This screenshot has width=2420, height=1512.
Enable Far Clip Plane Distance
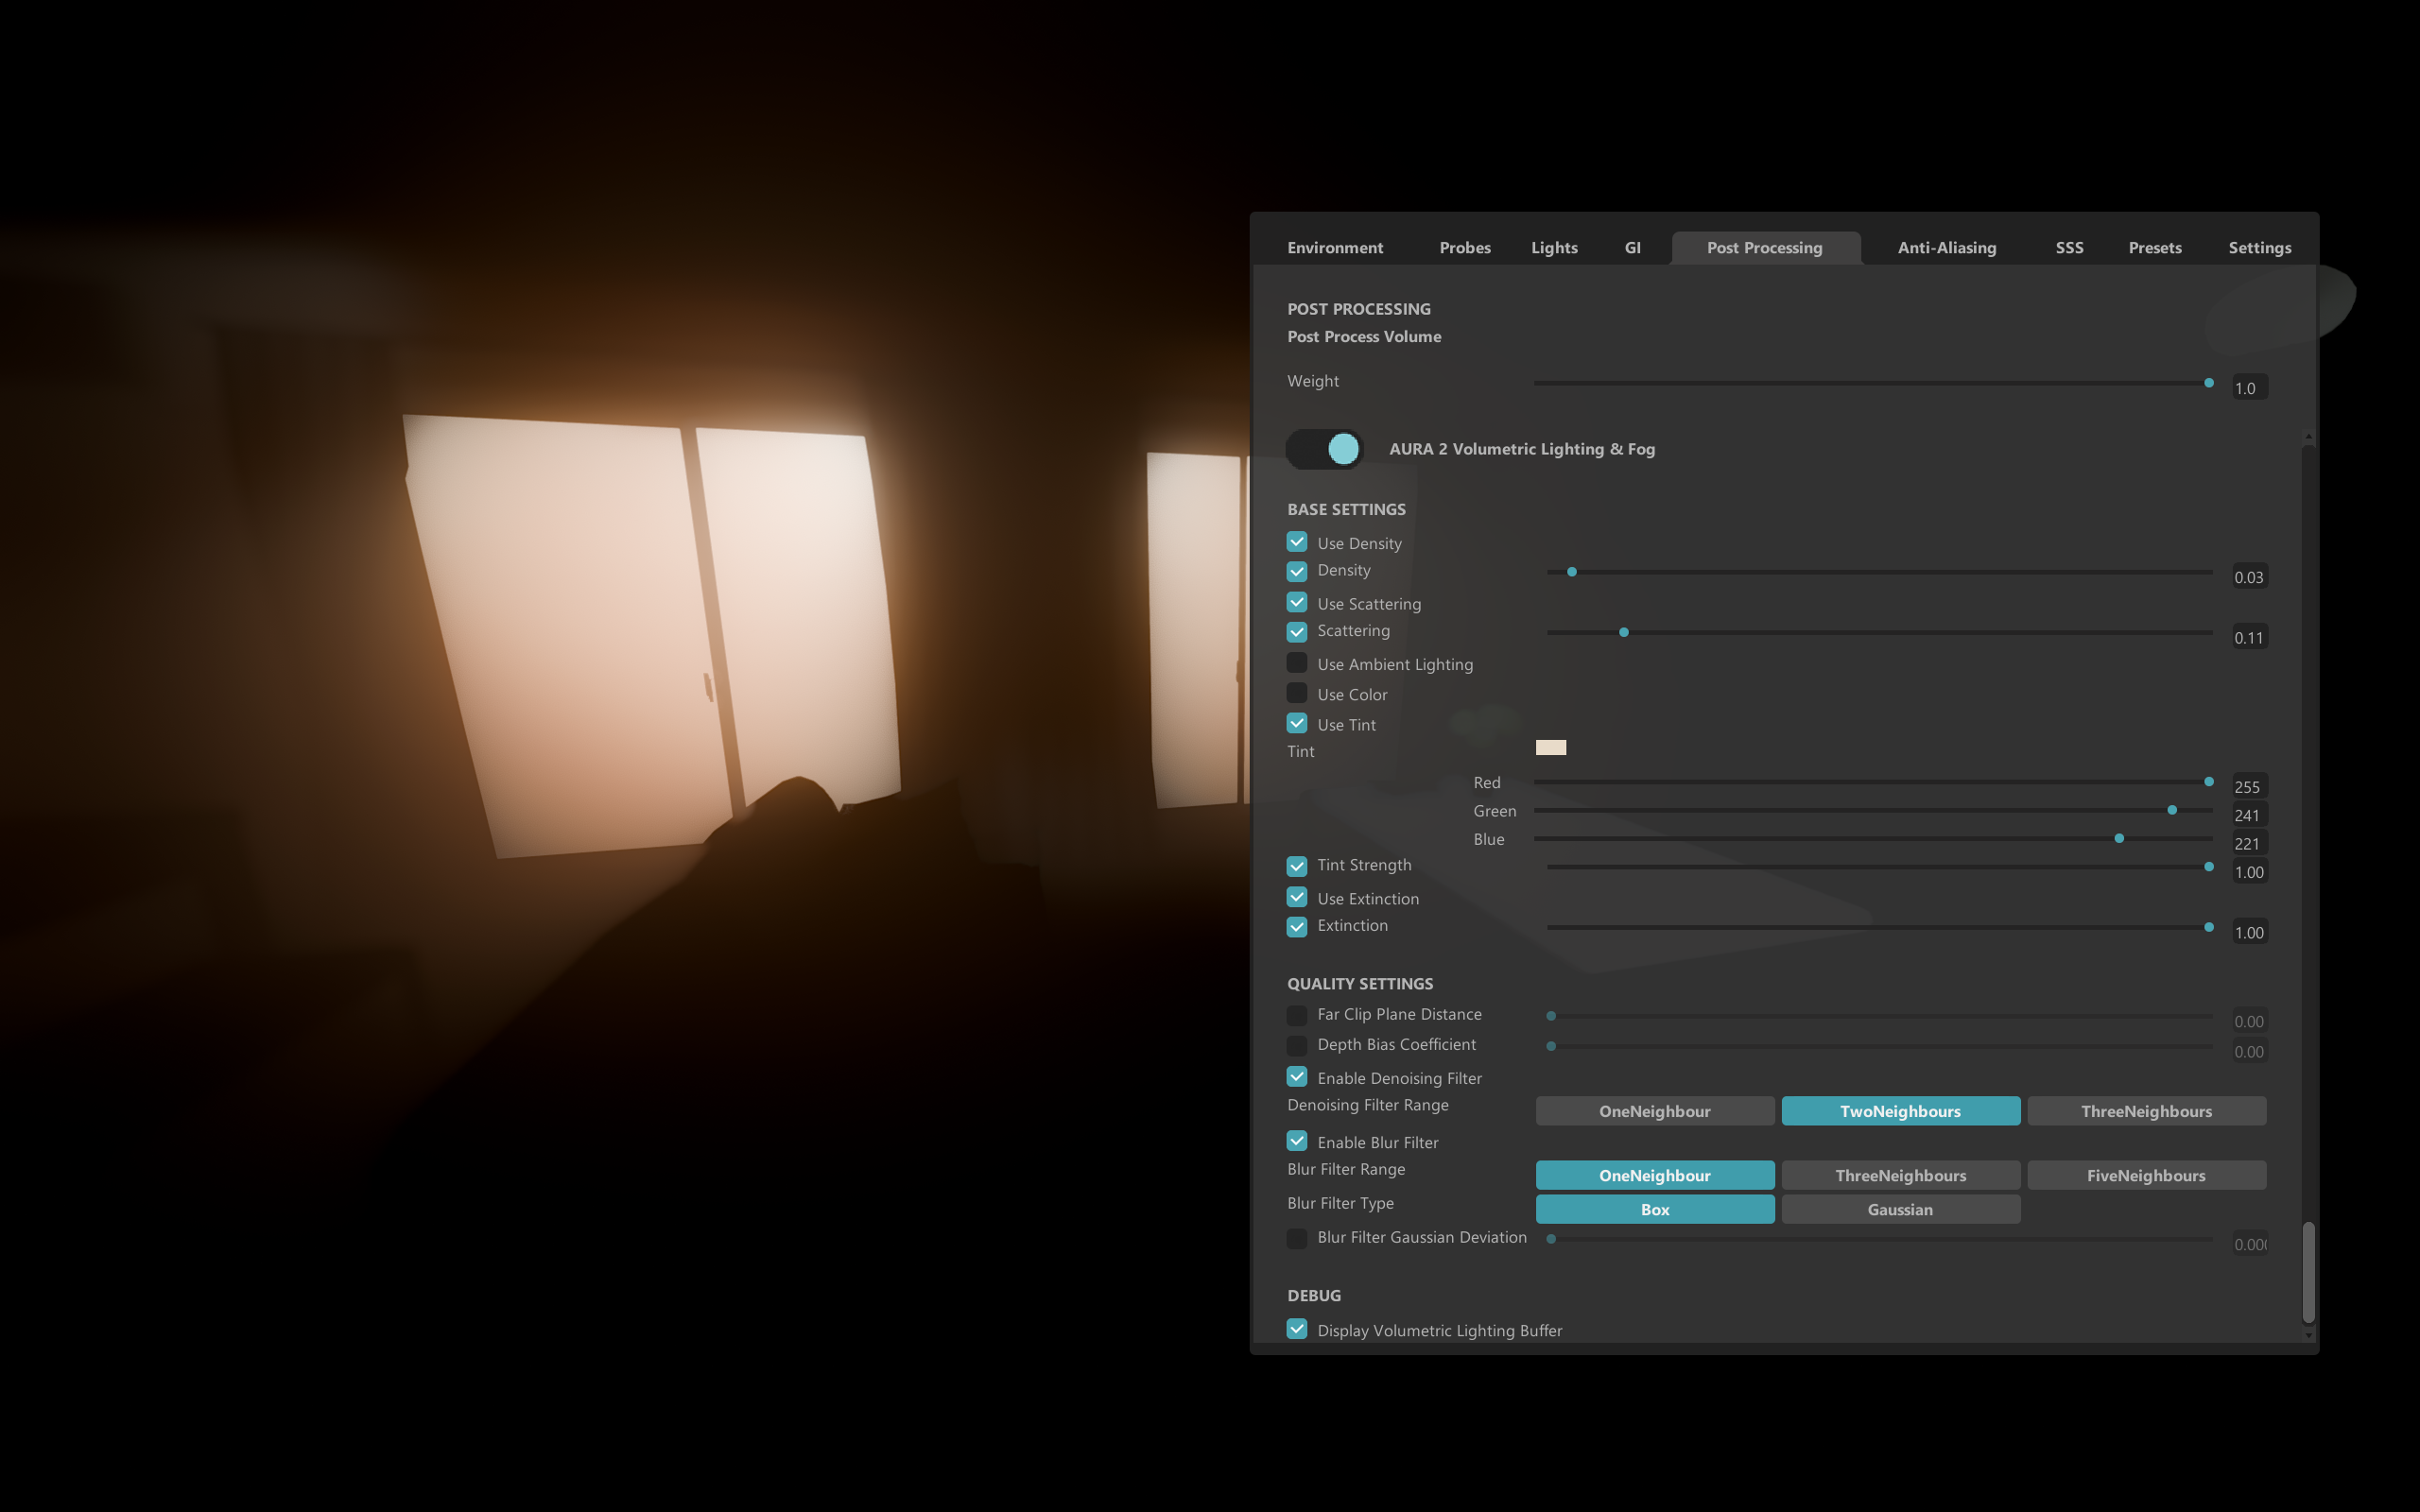click(x=1297, y=1014)
